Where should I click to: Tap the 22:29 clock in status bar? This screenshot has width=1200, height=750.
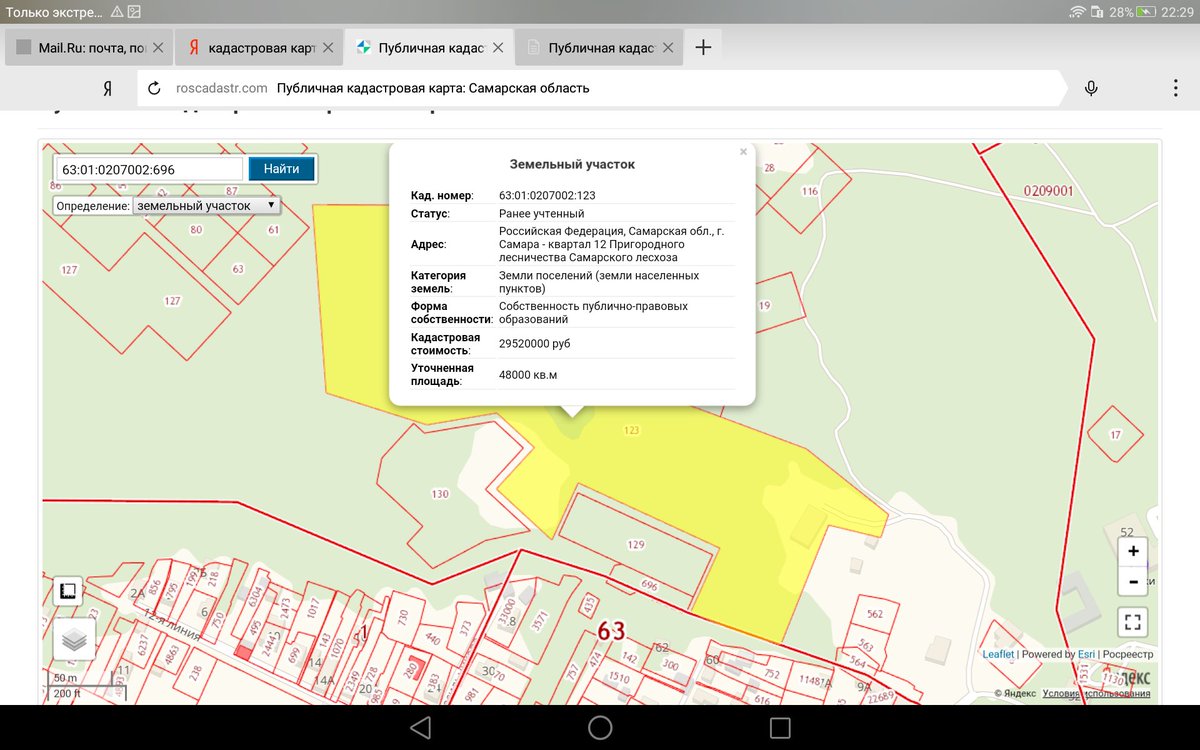1176,12
